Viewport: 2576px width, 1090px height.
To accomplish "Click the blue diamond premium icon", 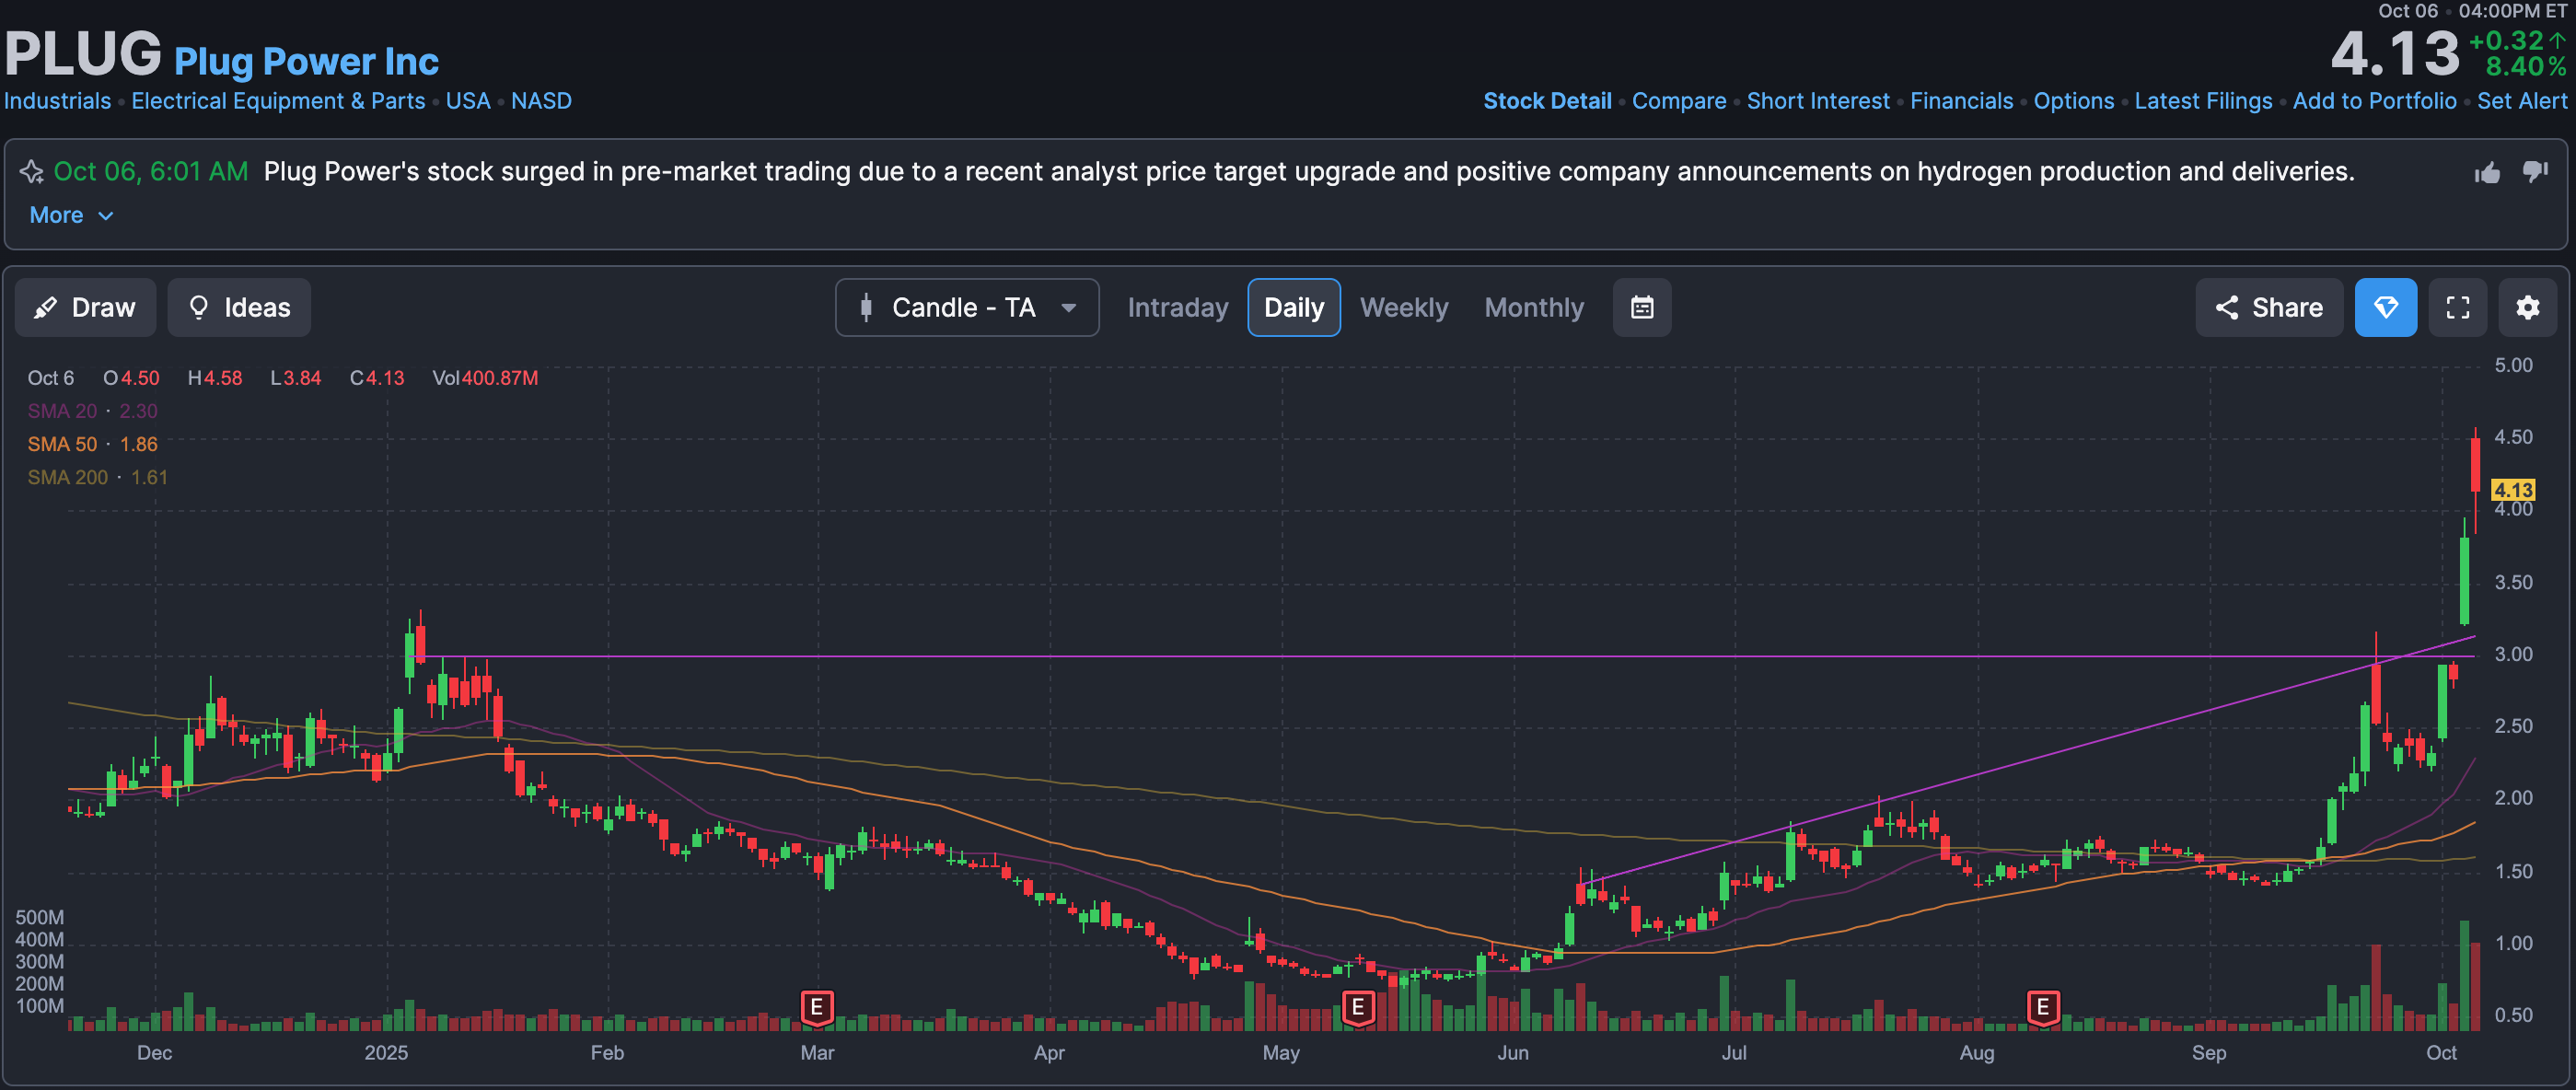I will (x=2385, y=307).
